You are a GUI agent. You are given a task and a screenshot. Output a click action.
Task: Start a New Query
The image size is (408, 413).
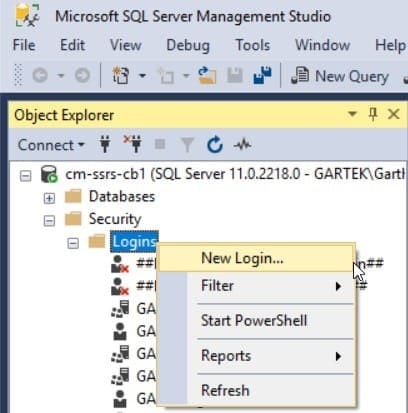[x=340, y=76]
